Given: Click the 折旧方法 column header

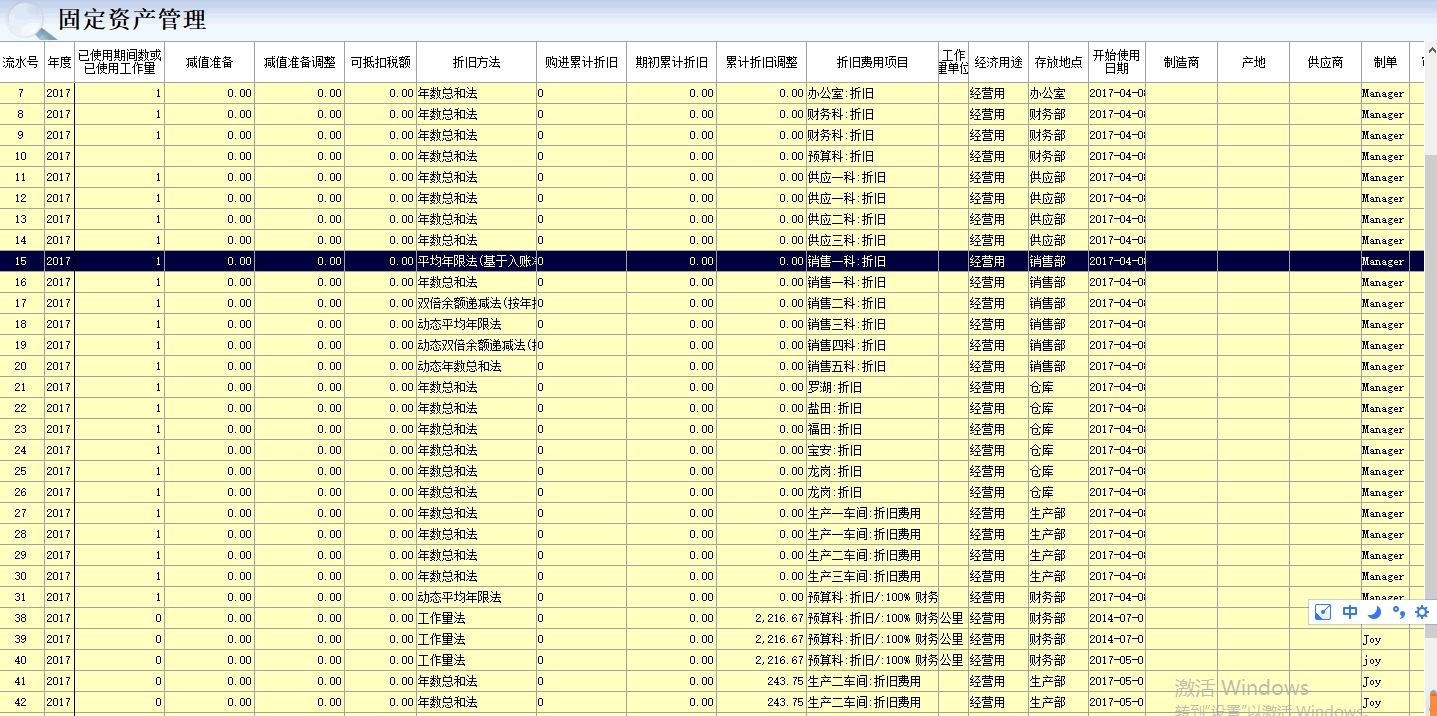Looking at the screenshot, I should pos(476,62).
